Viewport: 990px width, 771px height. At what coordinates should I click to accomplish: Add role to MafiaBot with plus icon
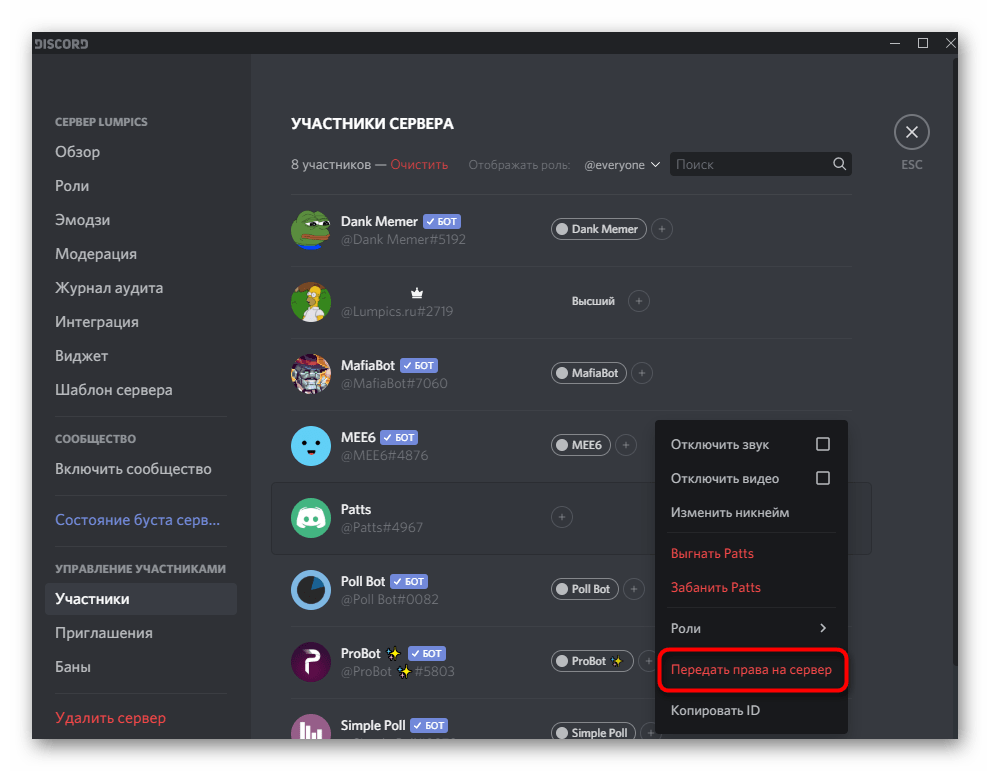[x=642, y=373]
